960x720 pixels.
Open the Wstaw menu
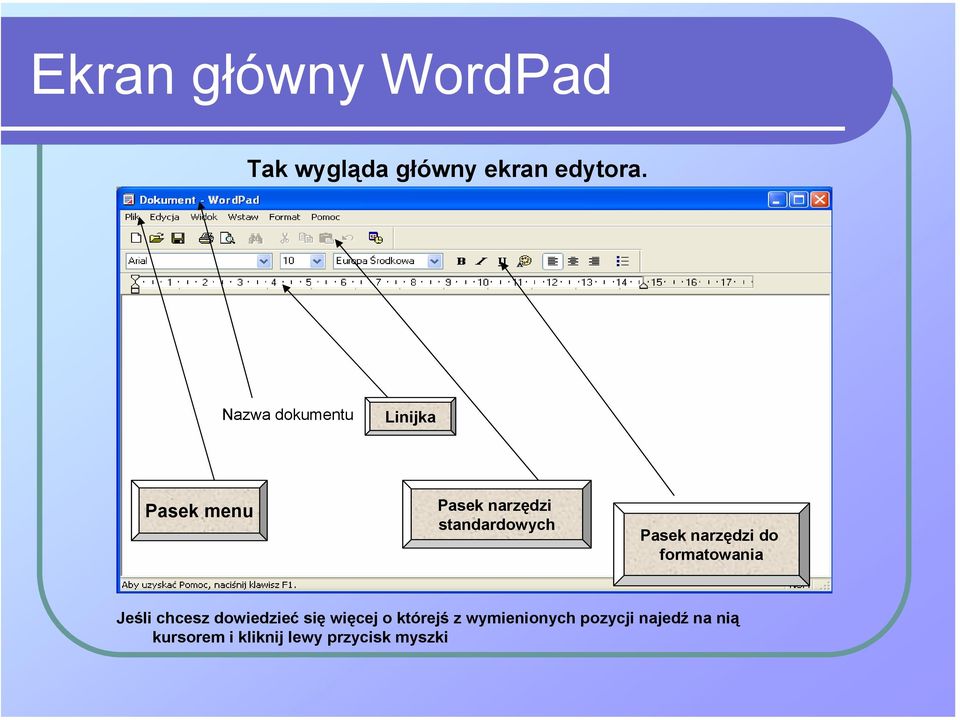click(x=243, y=217)
